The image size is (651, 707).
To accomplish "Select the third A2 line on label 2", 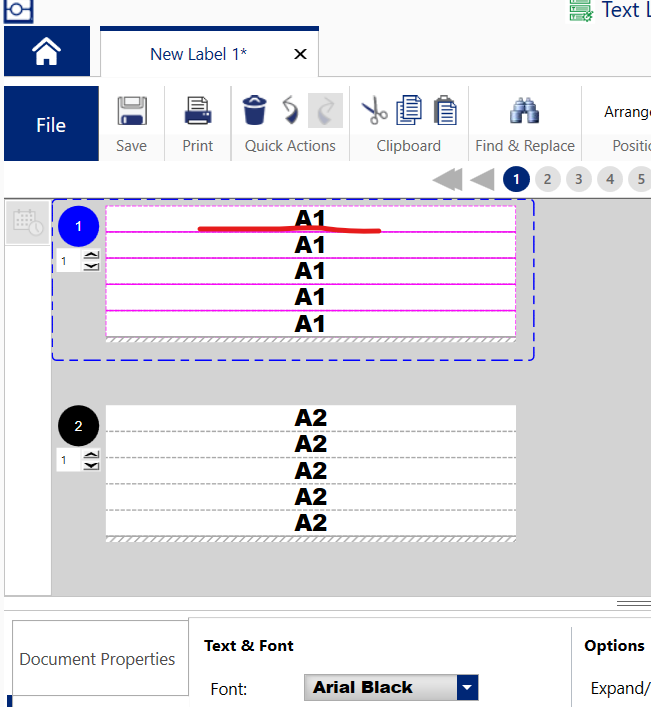I will click(x=311, y=471).
